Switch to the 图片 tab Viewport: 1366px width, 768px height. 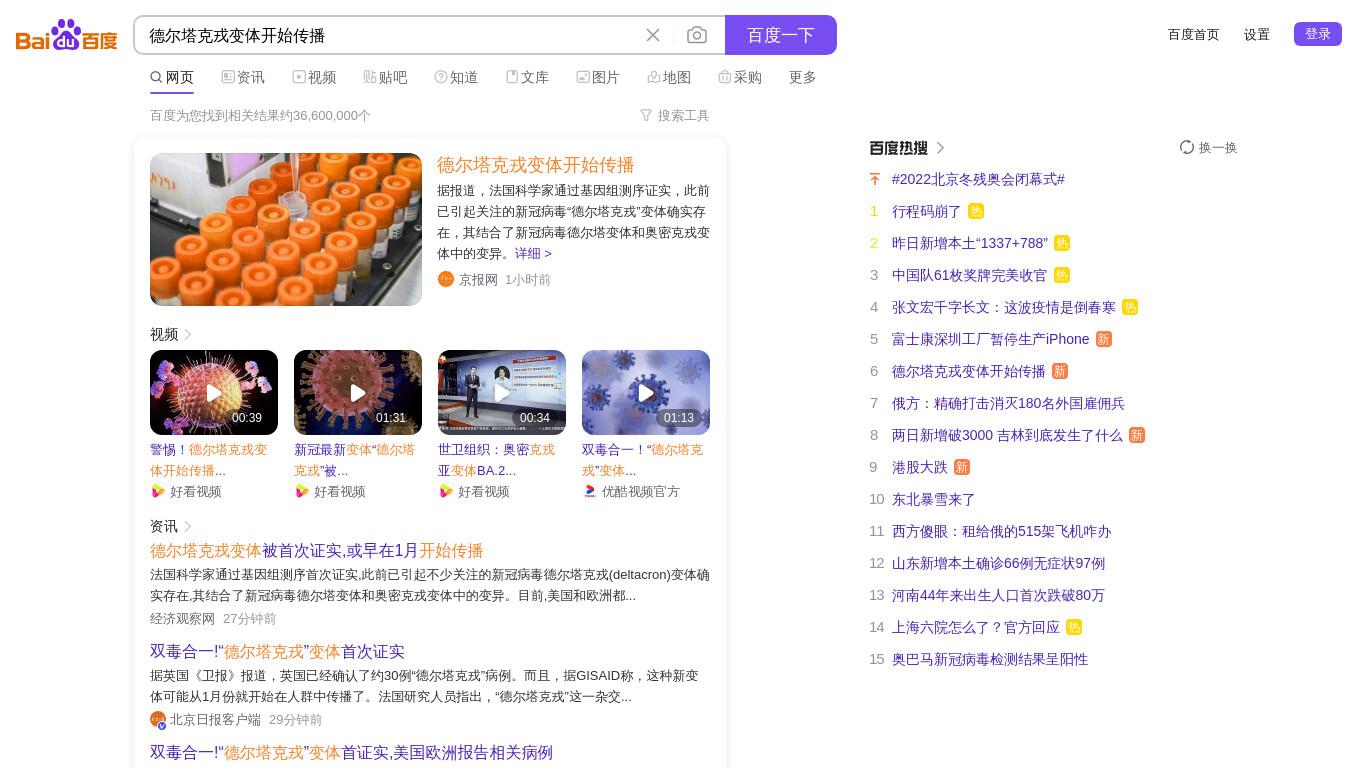[x=598, y=77]
